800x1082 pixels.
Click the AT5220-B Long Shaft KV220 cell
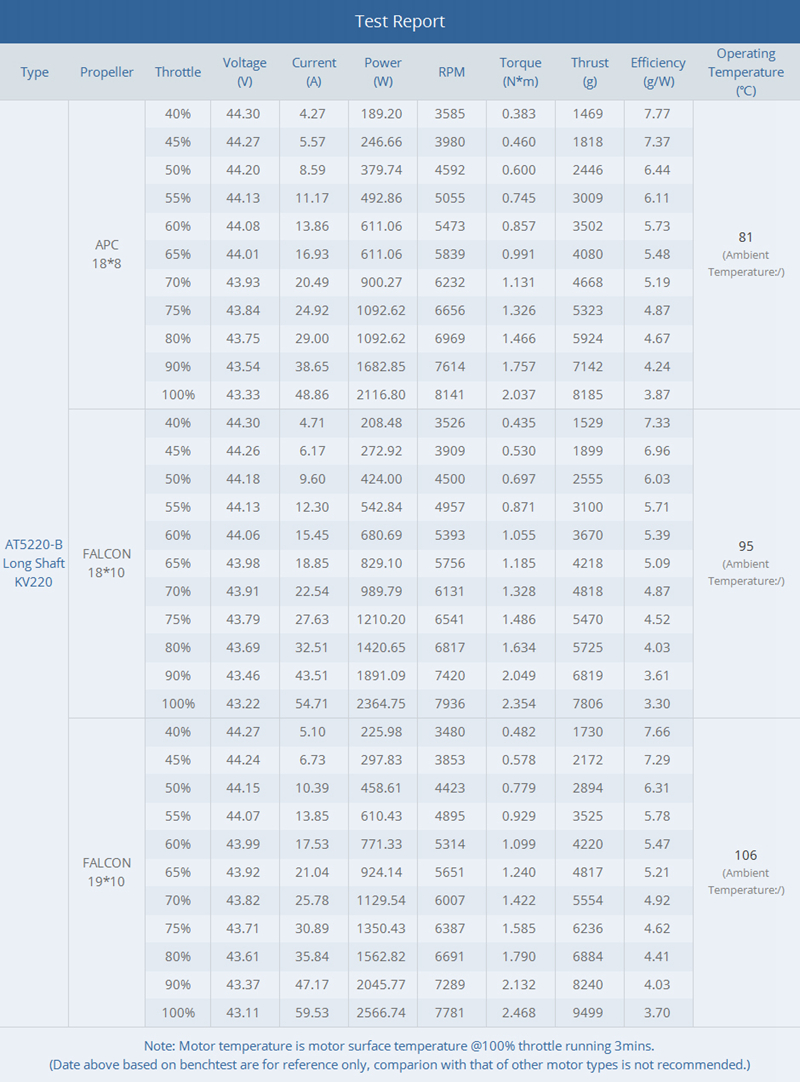[34, 563]
